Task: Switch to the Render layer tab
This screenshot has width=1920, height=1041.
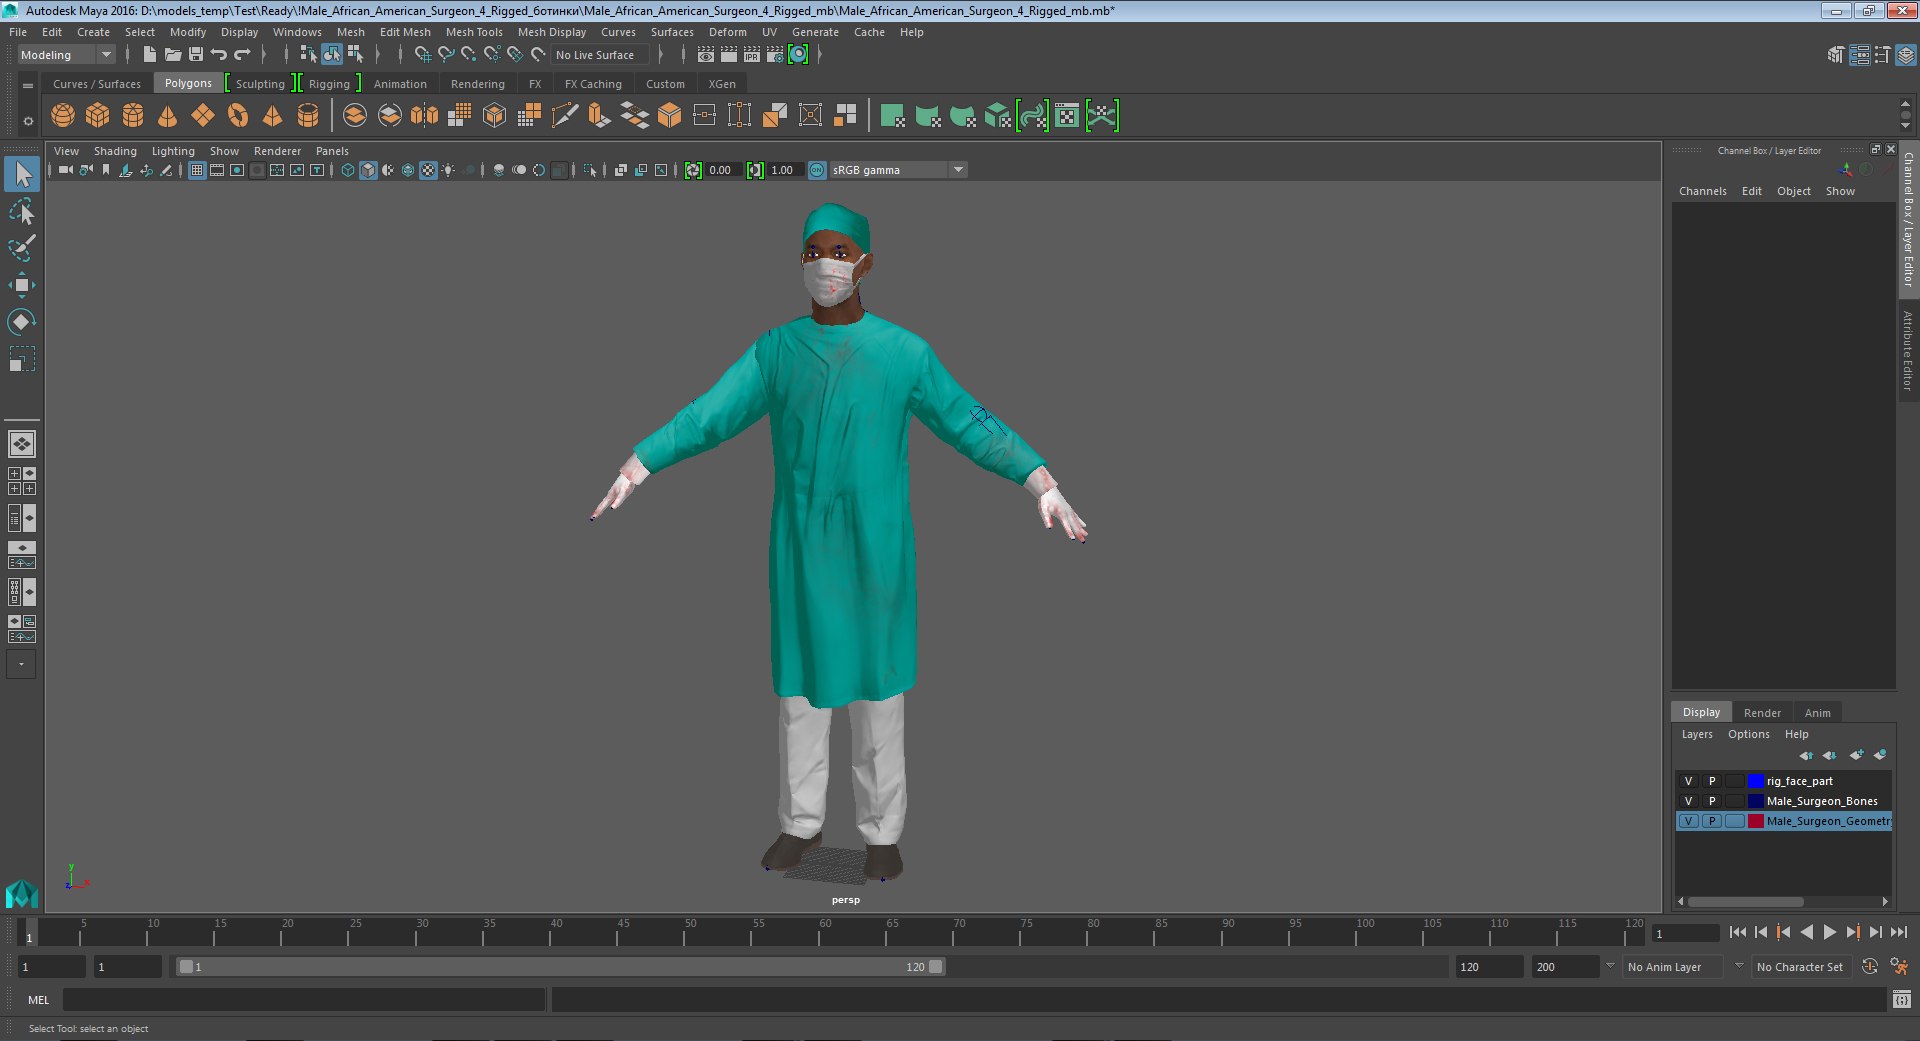Action: point(1762,713)
